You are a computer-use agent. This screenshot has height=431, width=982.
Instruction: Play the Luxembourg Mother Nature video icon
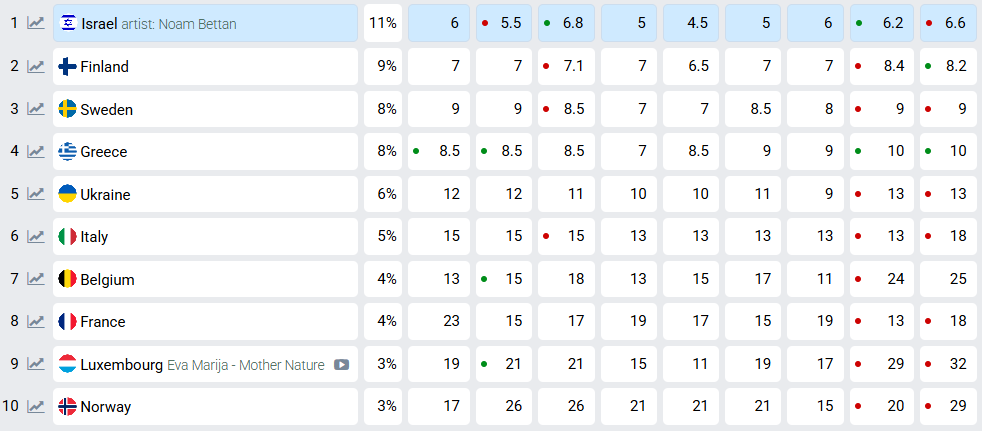(x=342, y=365)
